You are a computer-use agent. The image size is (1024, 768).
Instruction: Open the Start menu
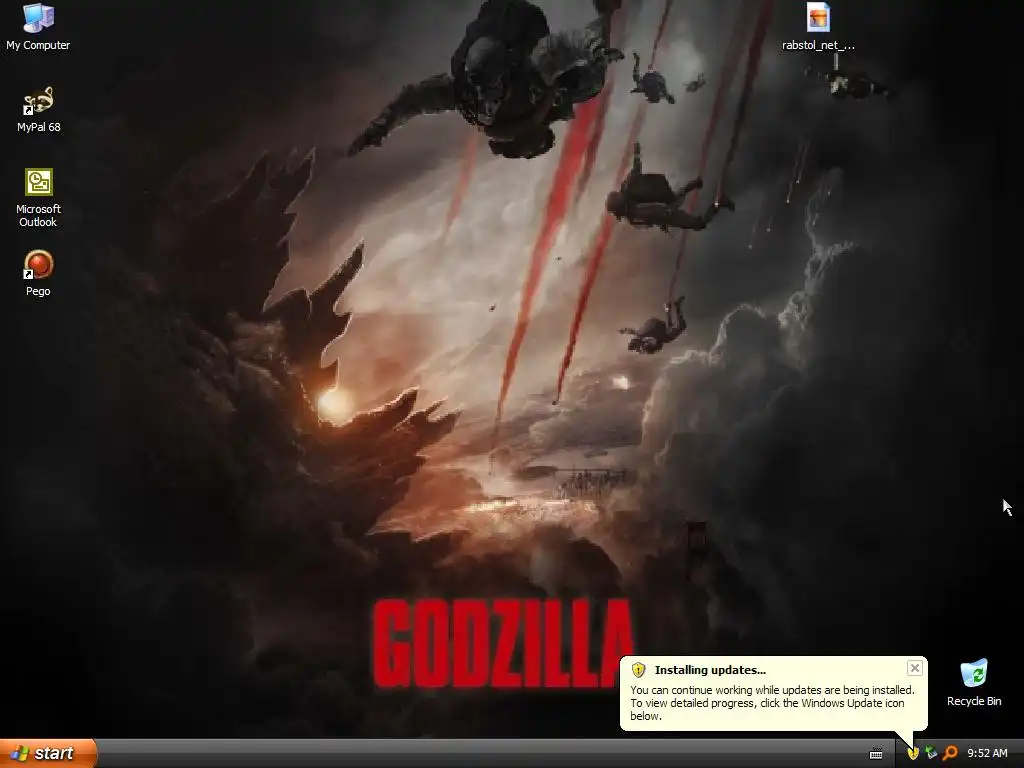pos(48,753)
